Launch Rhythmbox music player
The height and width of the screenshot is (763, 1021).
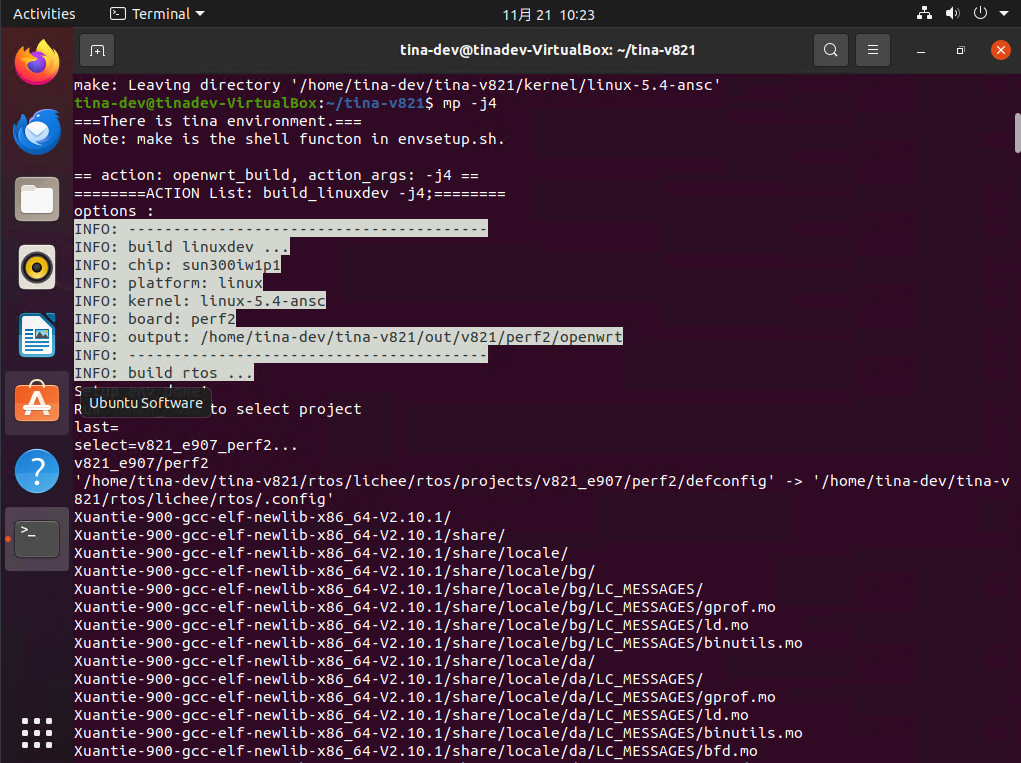point(37,267)
